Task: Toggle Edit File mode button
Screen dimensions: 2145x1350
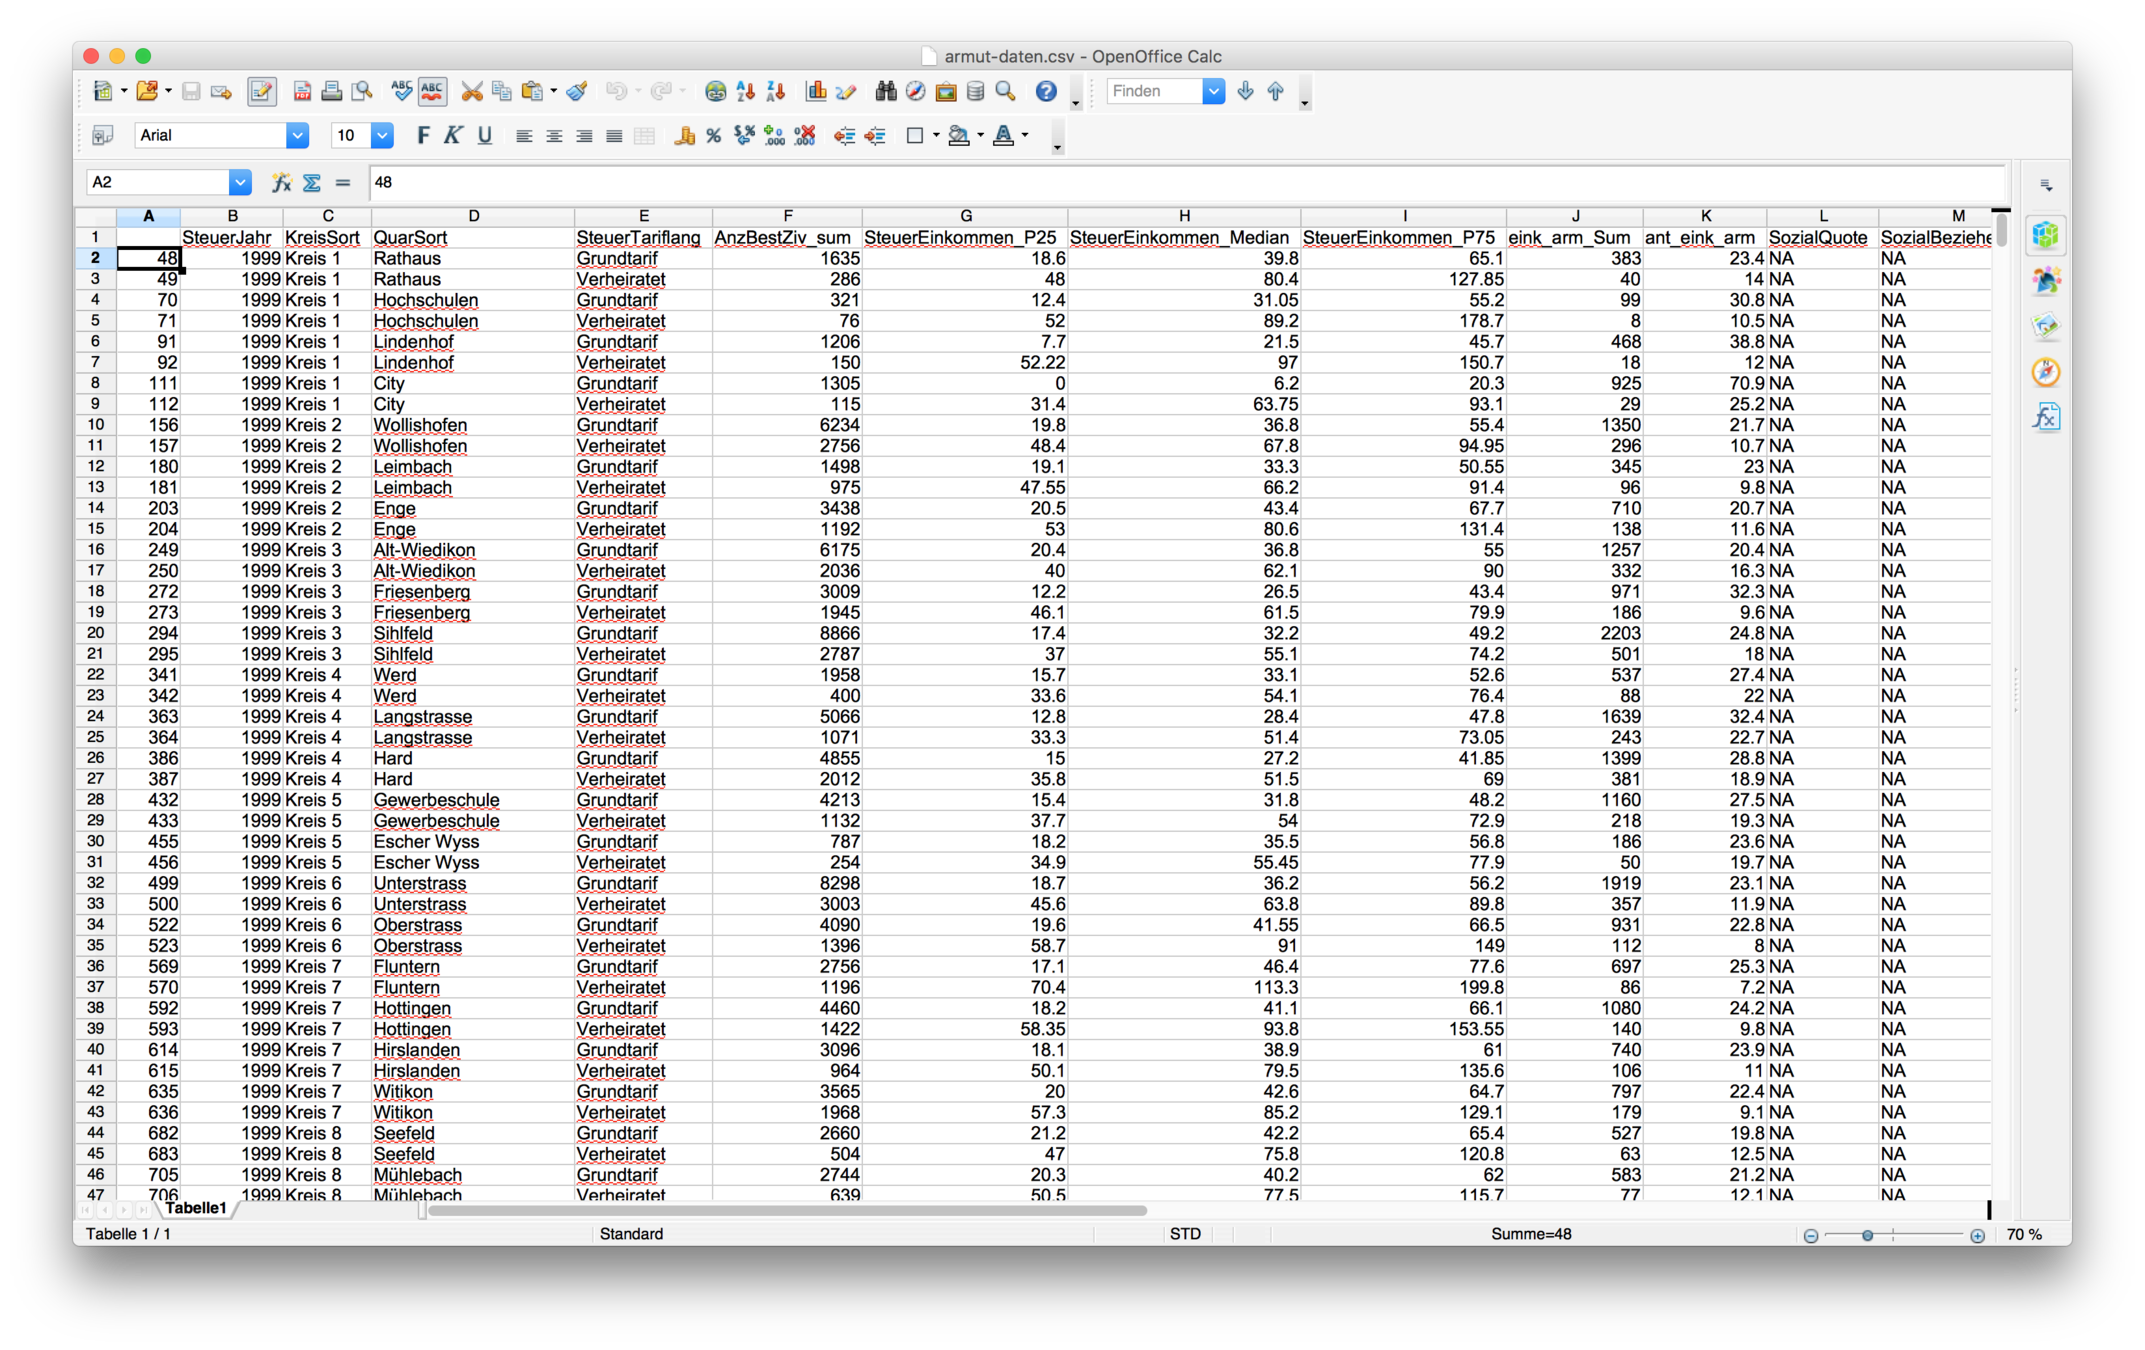Action: [261, 92]
